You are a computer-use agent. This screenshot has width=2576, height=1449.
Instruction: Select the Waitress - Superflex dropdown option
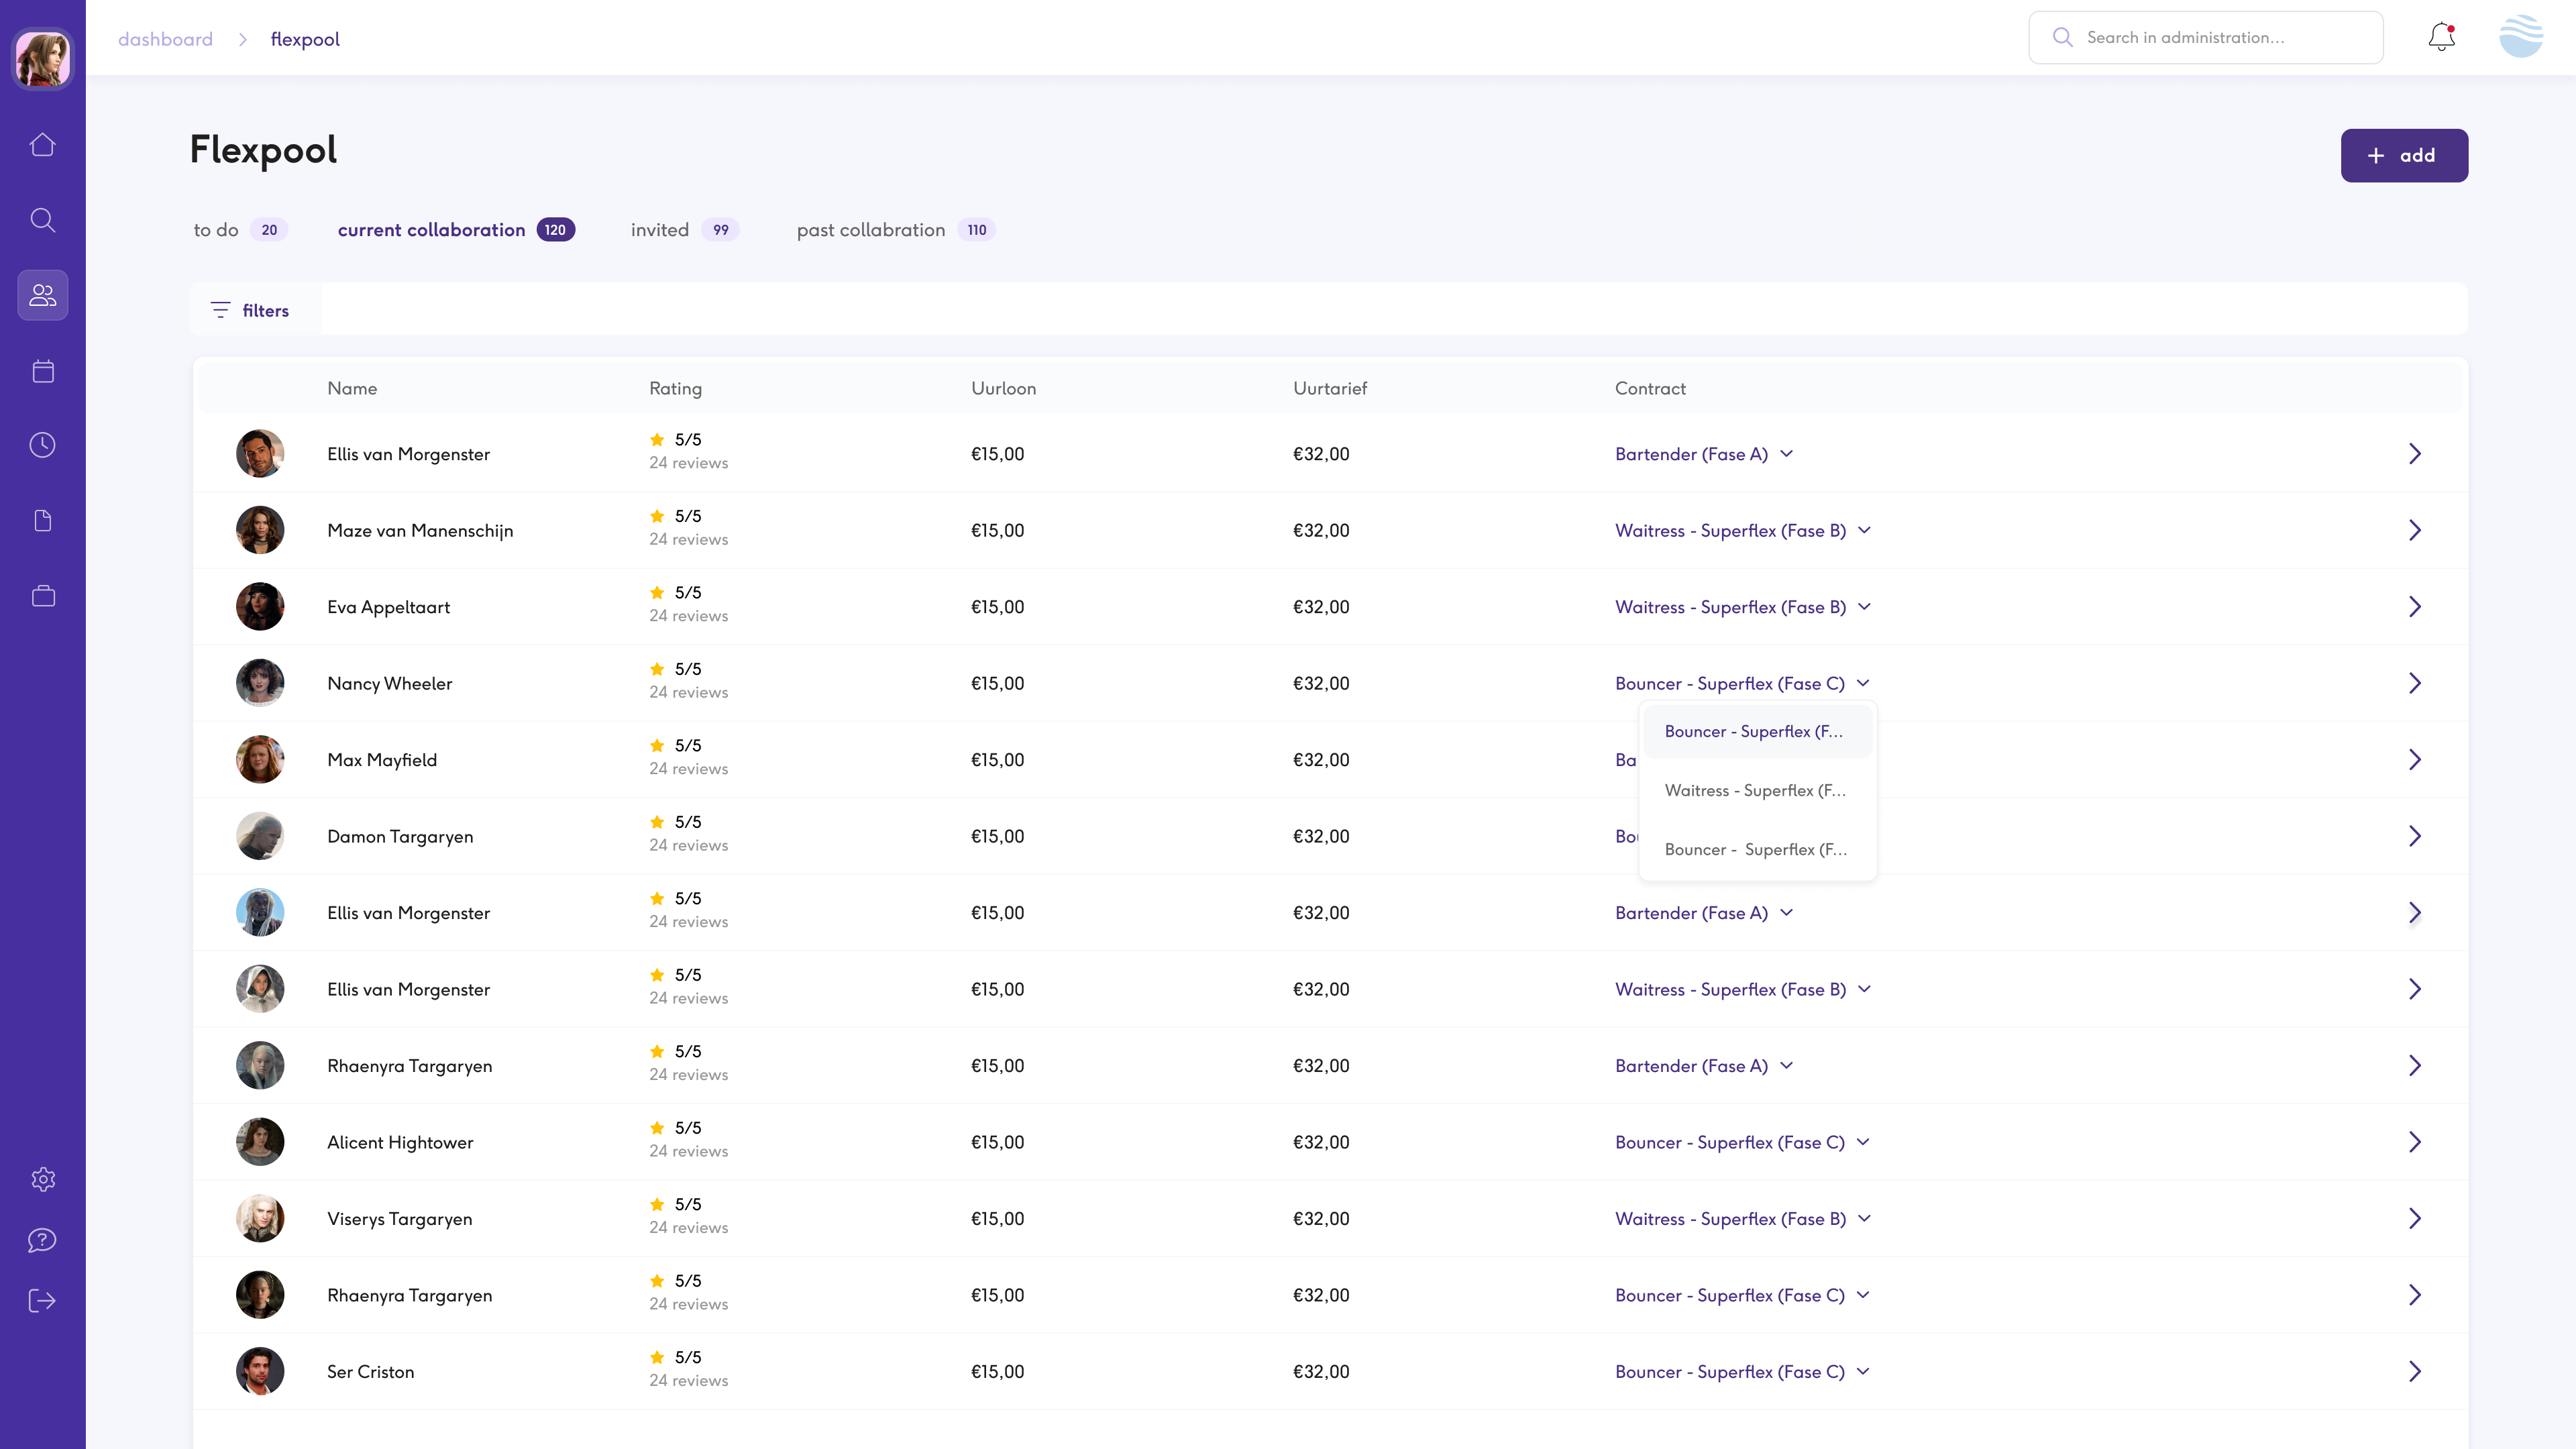click(x=1755, y=790)
